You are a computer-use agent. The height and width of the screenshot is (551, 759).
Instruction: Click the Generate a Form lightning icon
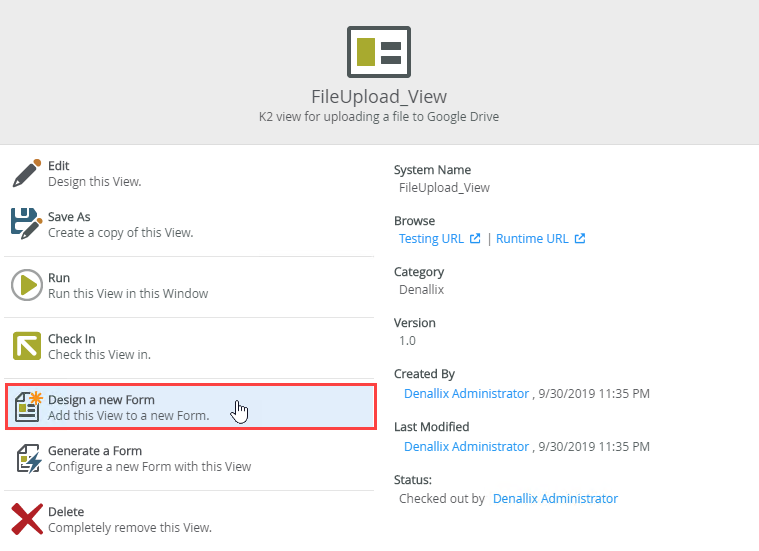(29, 458)
